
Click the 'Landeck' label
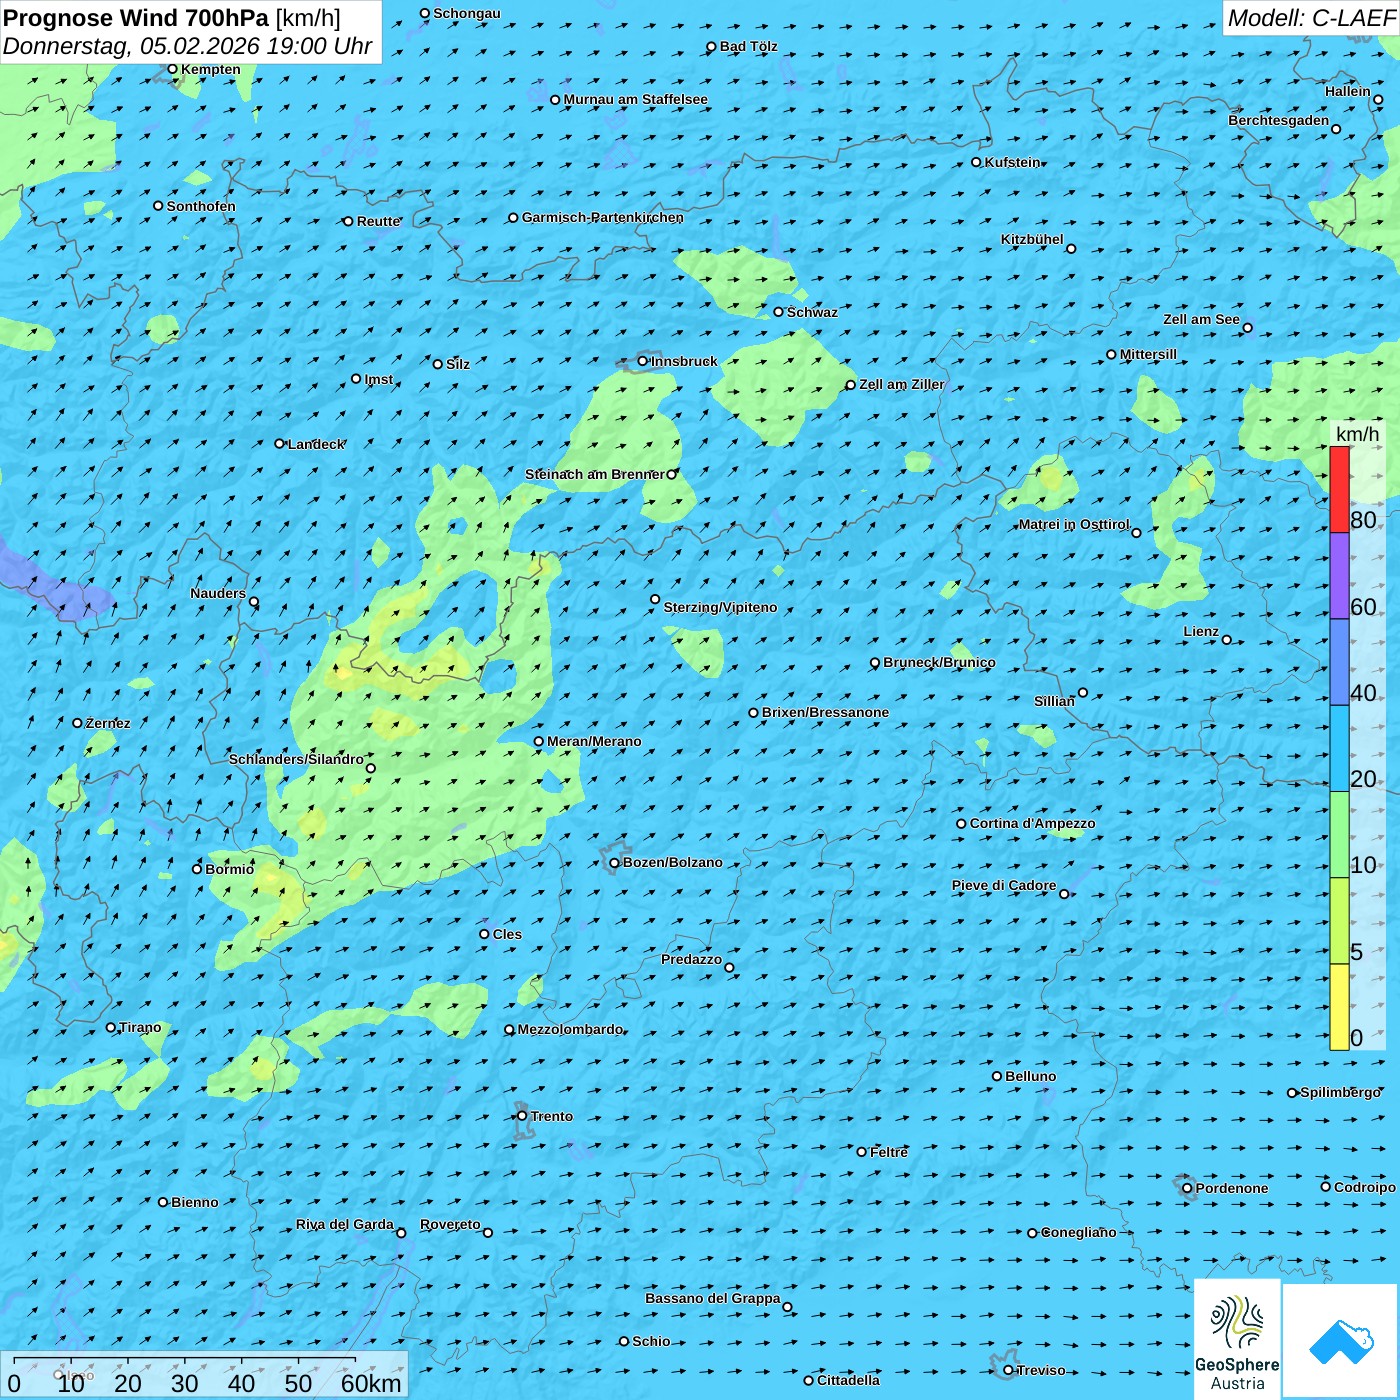tap(316, 444)
